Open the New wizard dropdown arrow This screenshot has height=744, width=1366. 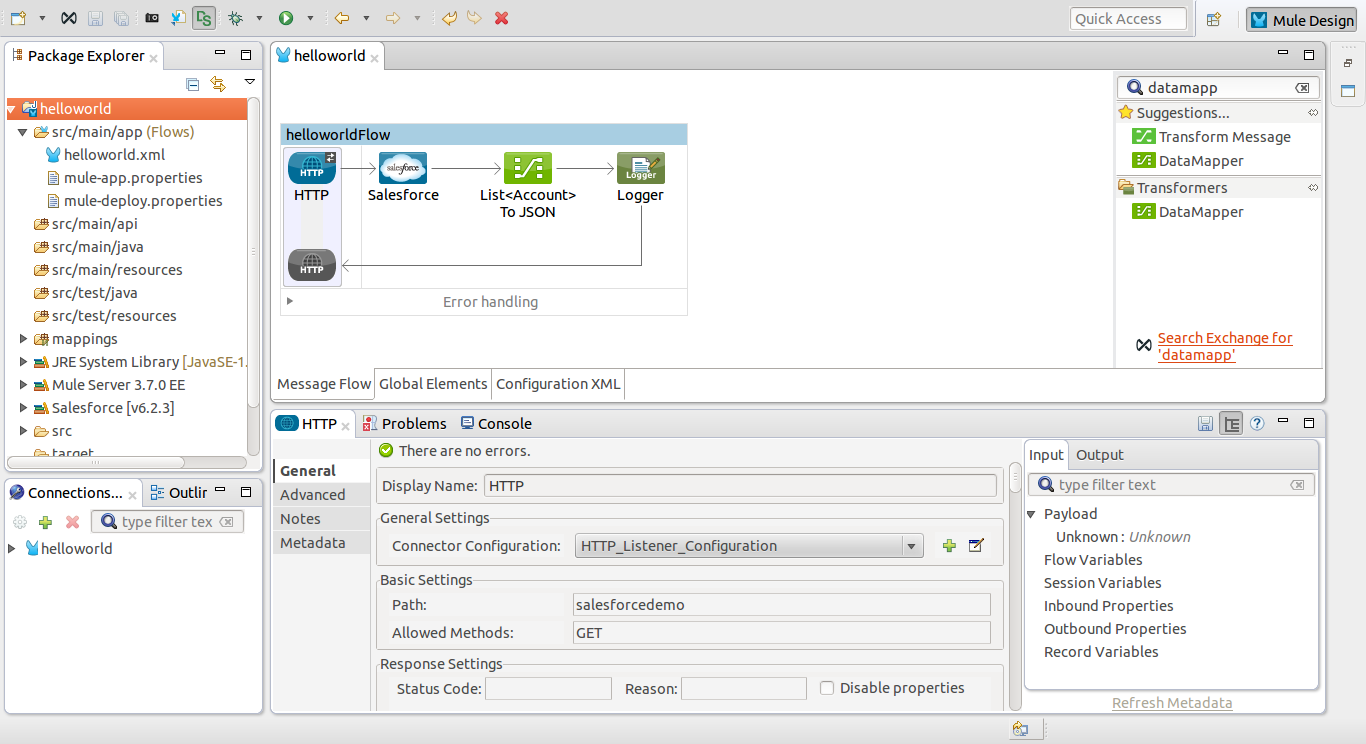[42, 18]
